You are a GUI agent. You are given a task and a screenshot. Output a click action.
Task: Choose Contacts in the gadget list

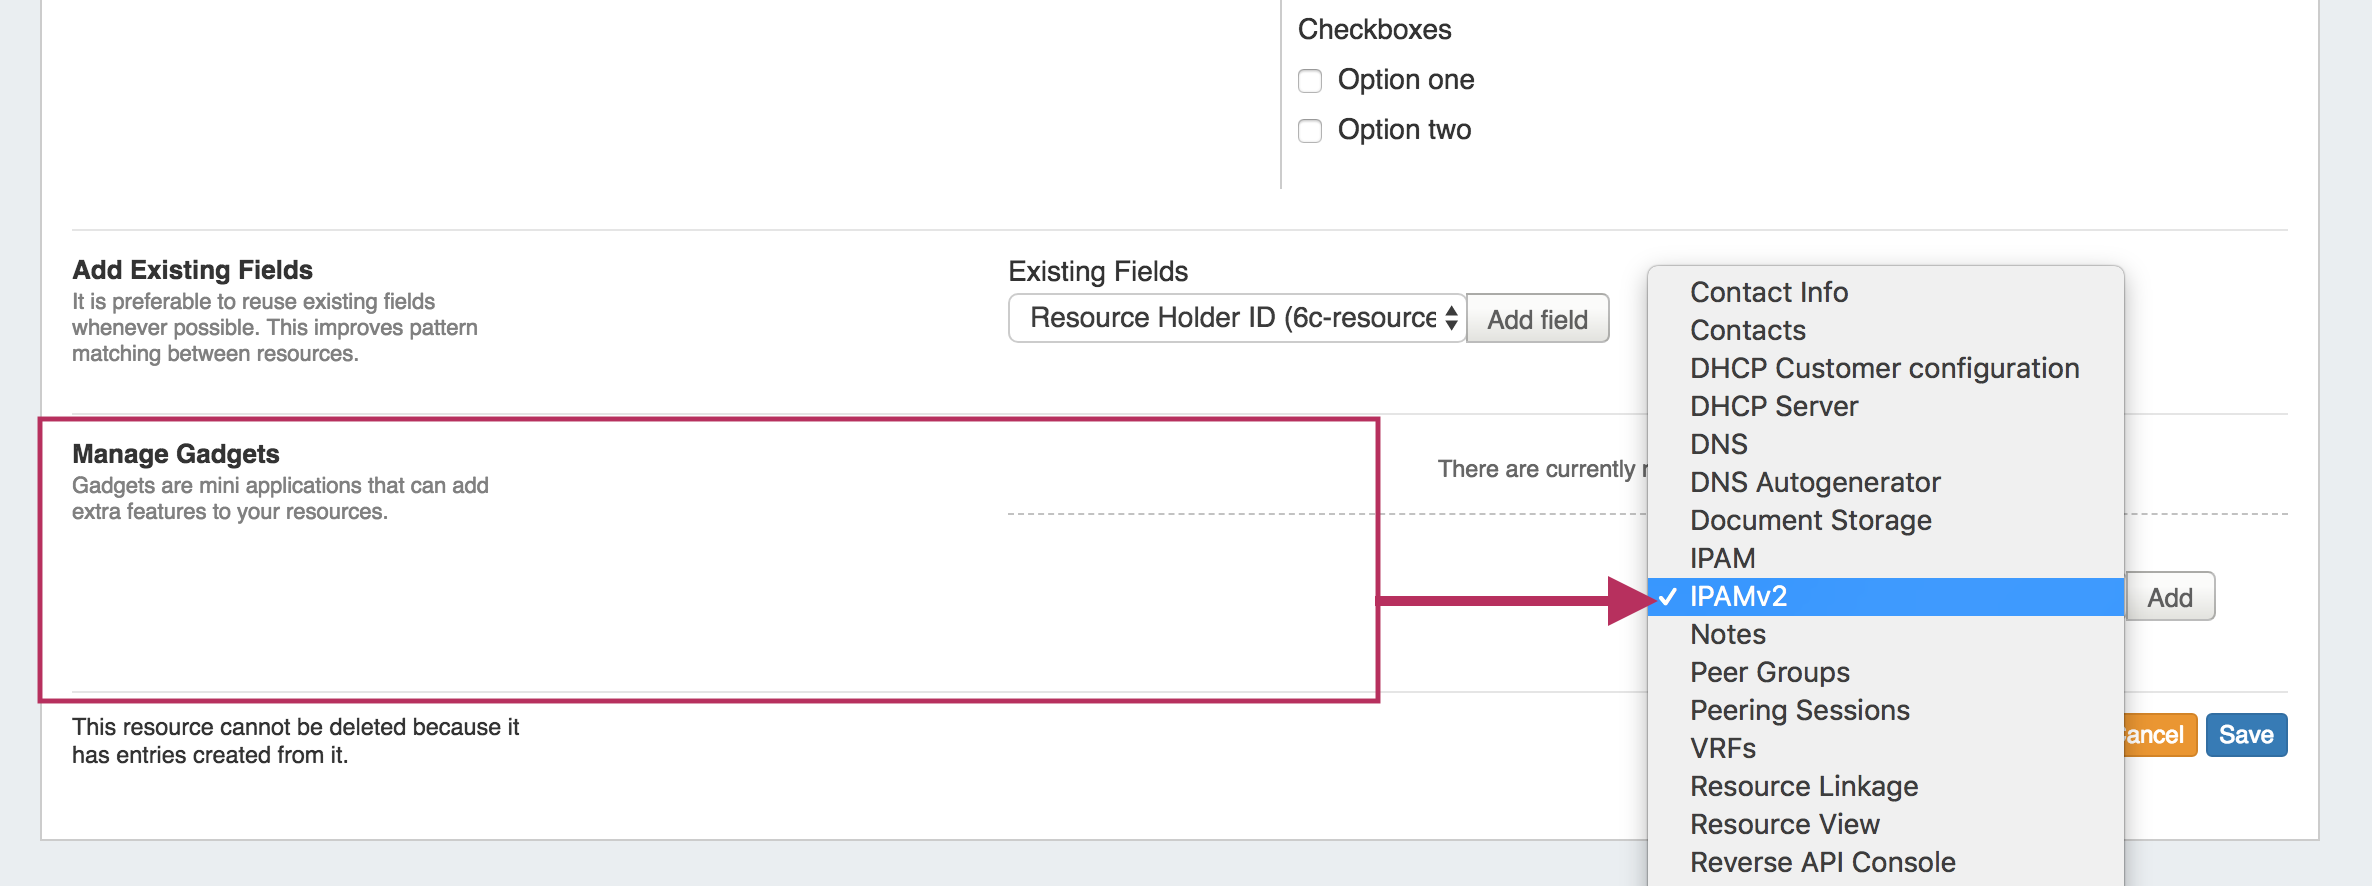(1747, 330)
